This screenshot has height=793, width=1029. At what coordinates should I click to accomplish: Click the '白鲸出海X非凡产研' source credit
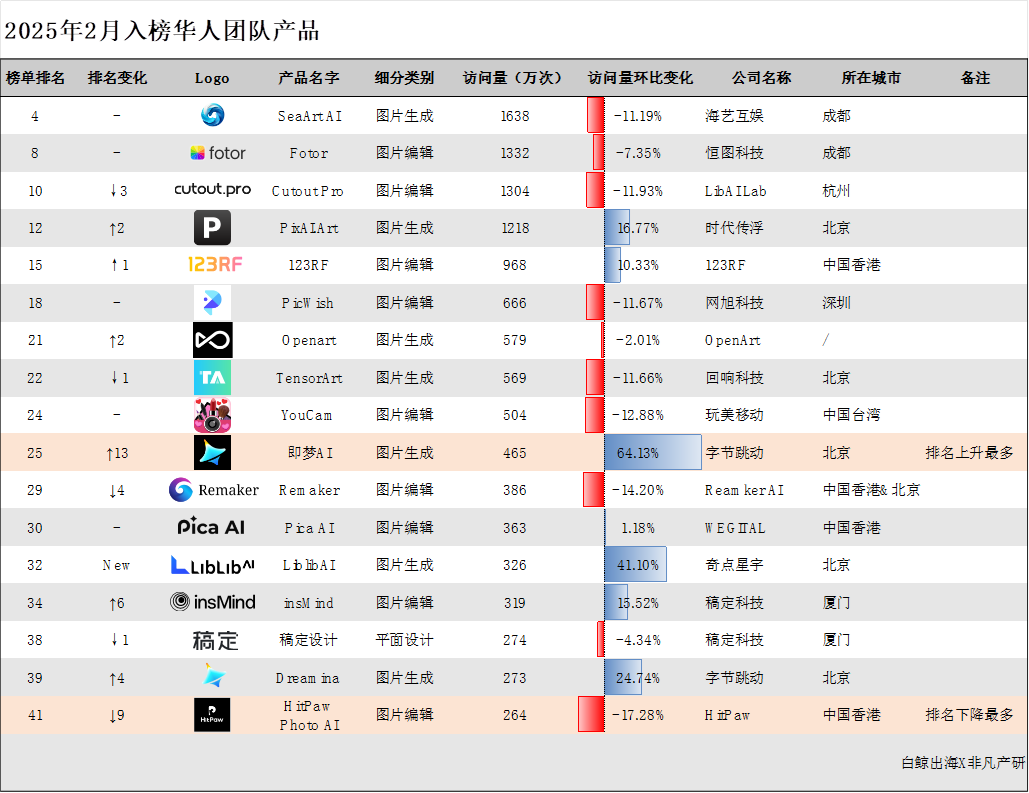[x=963, y=763]
